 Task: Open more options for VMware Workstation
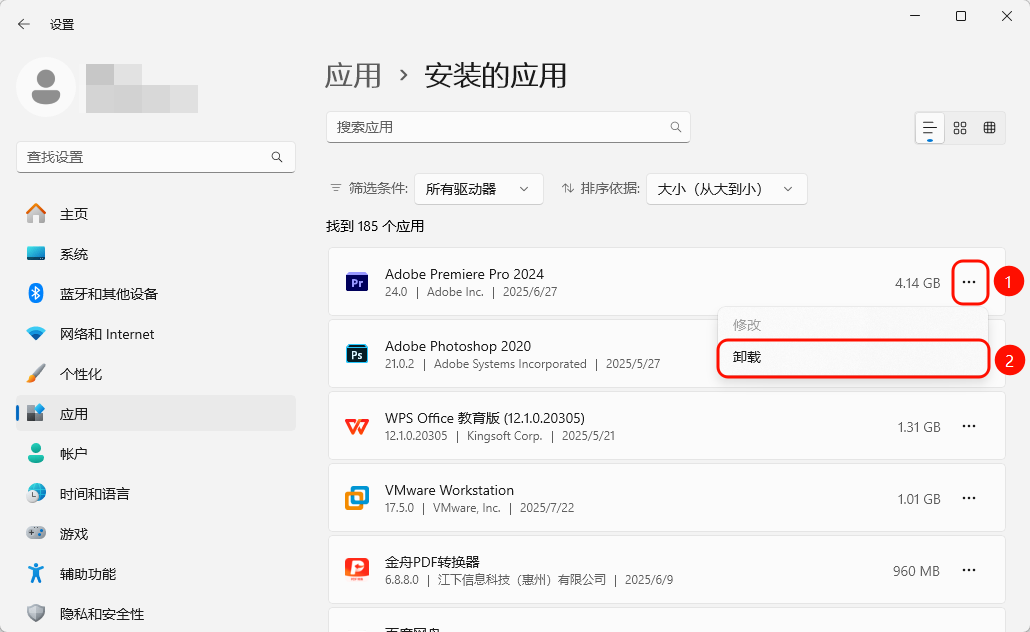[969, 498]
